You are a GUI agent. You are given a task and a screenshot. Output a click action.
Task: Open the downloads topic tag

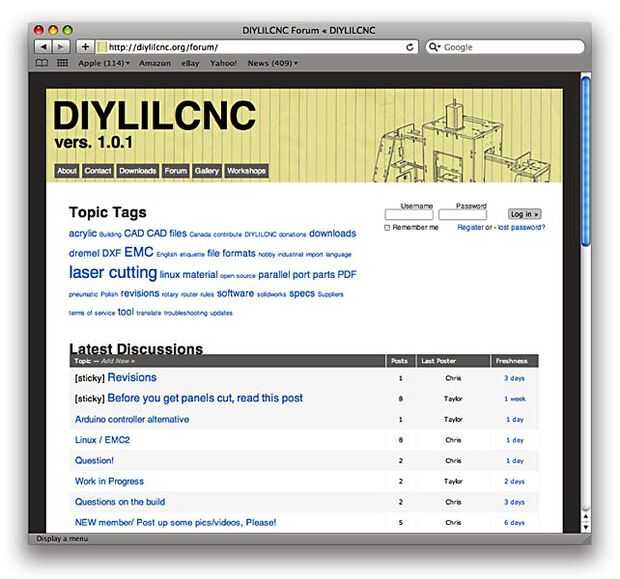pos(333,233)
